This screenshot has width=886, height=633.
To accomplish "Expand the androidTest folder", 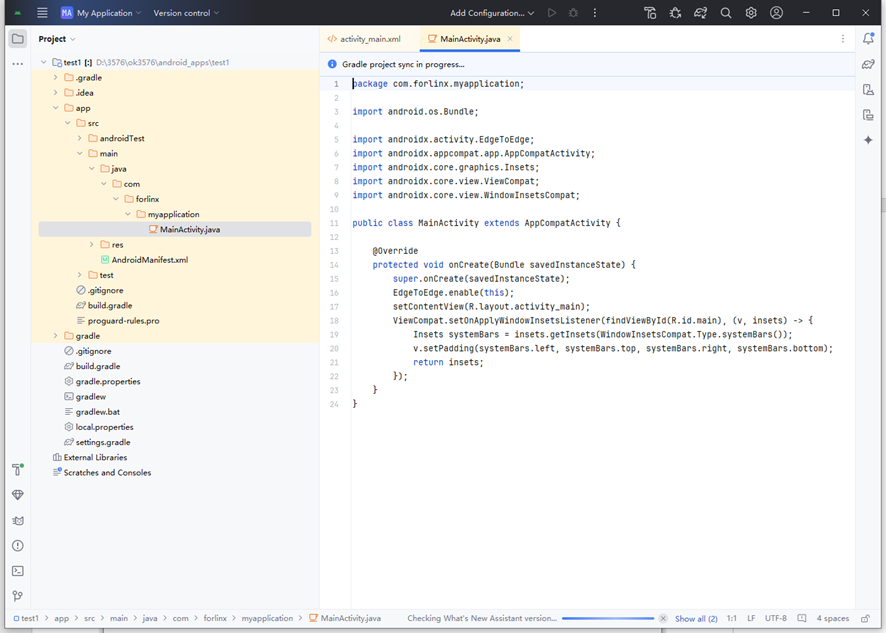I will click(x=80, y=138).
